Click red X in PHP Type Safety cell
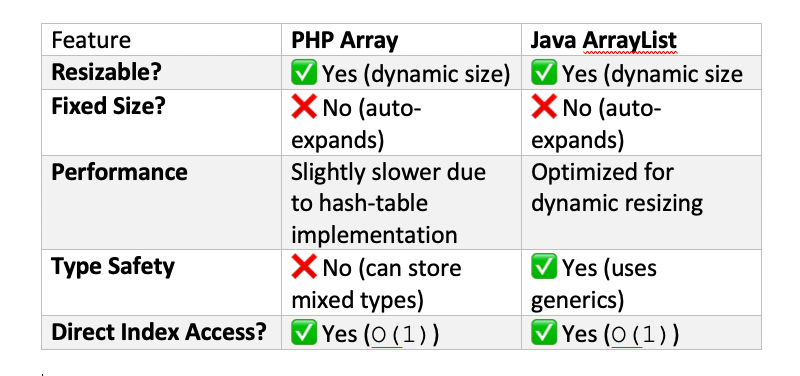Image resolution: width=800 pixels, height=376 pixels. (304, 267)
